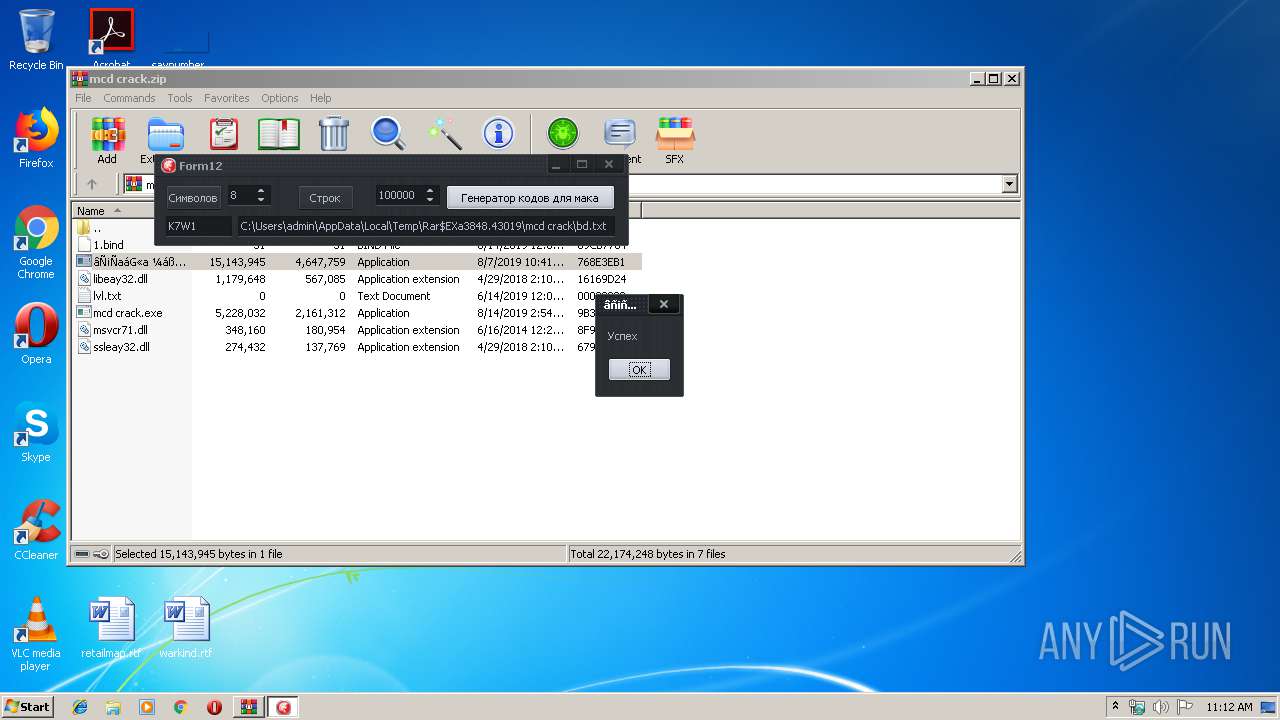The width and height of the screenshot is (1280, 720).
Task: Sort by the Name column header
Action: (x=132, y=210)
